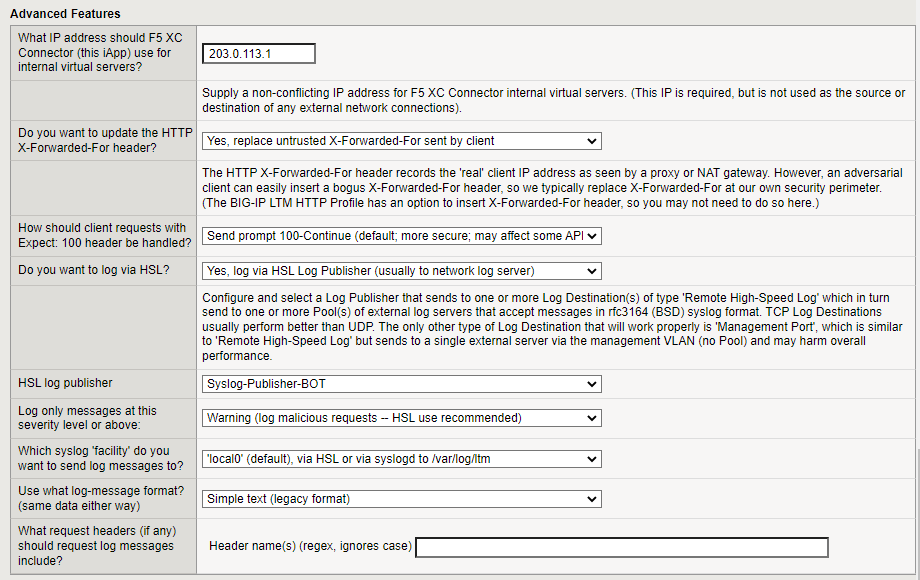Click the arrow on the Warning severity selector
Screen dimensions: 920x580
click(x=594, y=418)
